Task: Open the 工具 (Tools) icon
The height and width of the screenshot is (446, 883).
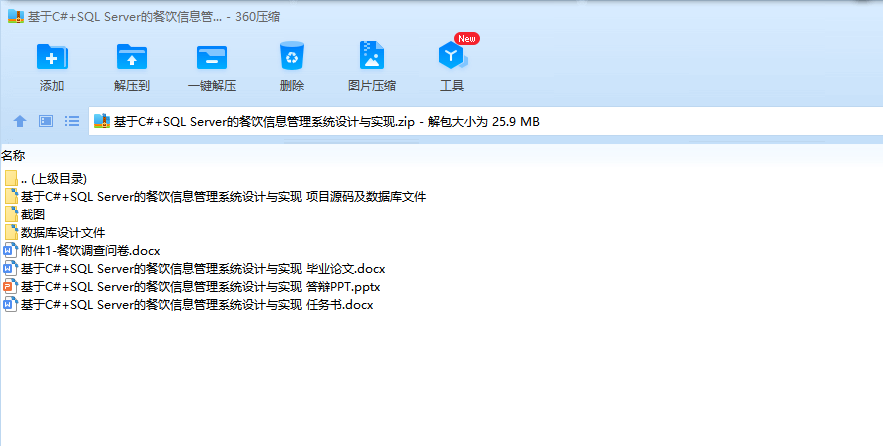Action: pyautogui.click(x=452, y=56)
